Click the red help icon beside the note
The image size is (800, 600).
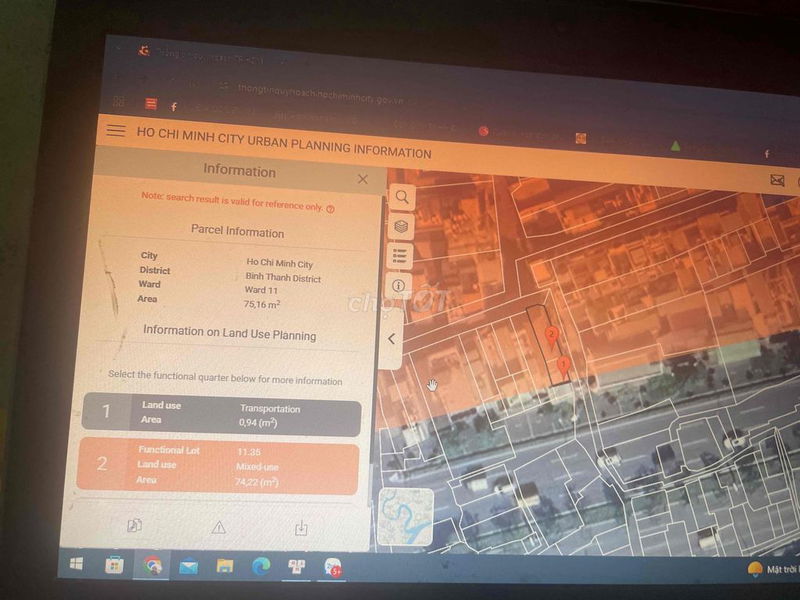[x=330, y=209]
